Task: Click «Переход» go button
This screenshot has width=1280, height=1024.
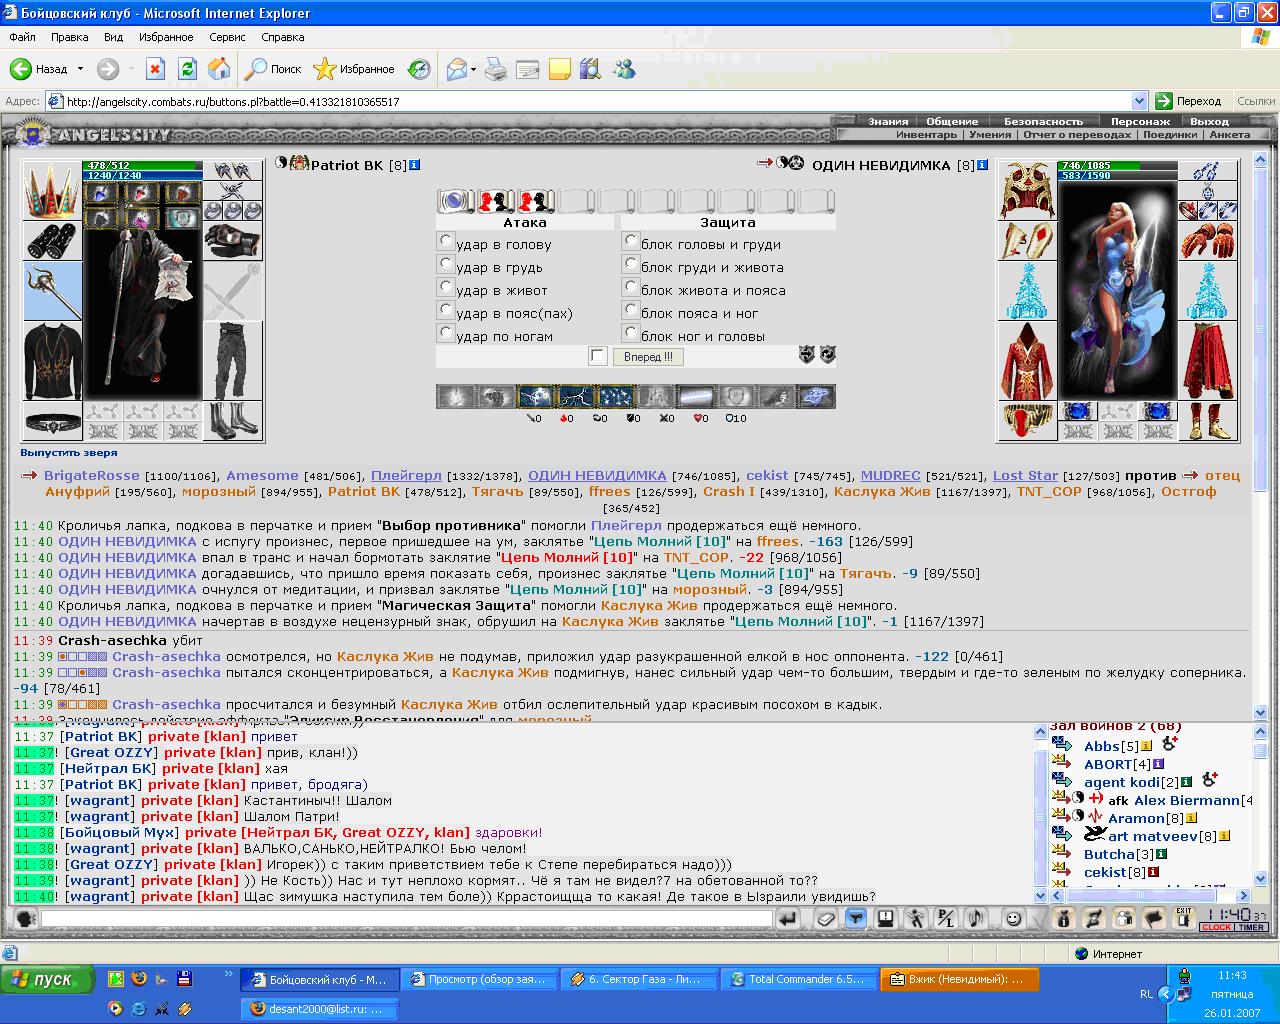Action: pos(1189,101)
